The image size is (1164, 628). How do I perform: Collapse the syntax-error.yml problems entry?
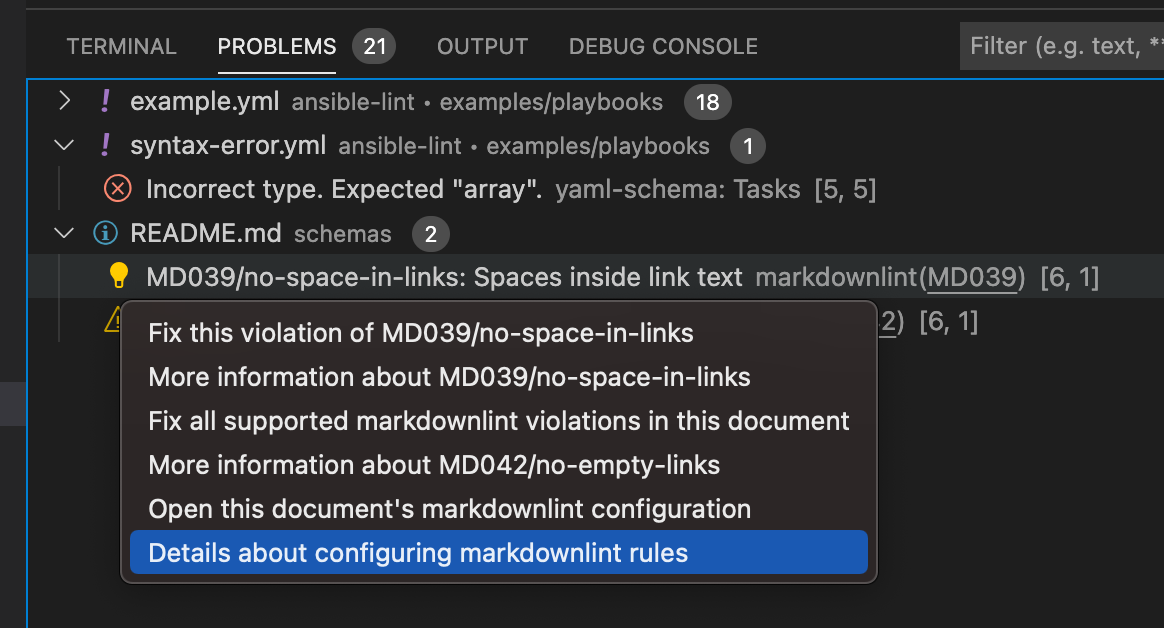pos(63,145)
